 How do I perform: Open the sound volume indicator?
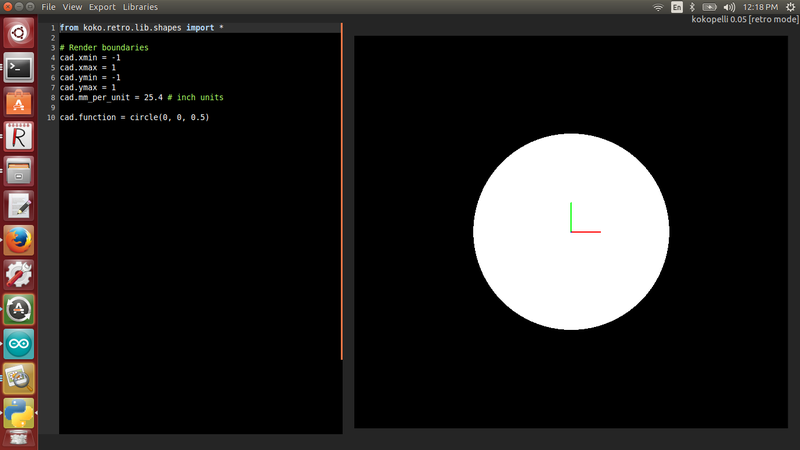pyautogui.click(x=729, y=7)
